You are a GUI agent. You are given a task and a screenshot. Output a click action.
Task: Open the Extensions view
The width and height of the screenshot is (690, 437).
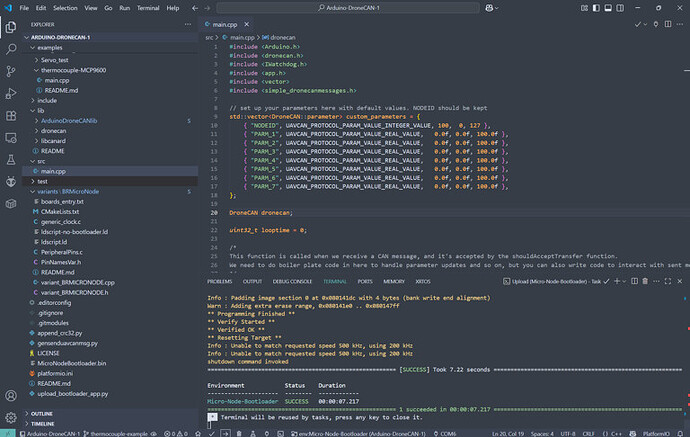(11, 115)
